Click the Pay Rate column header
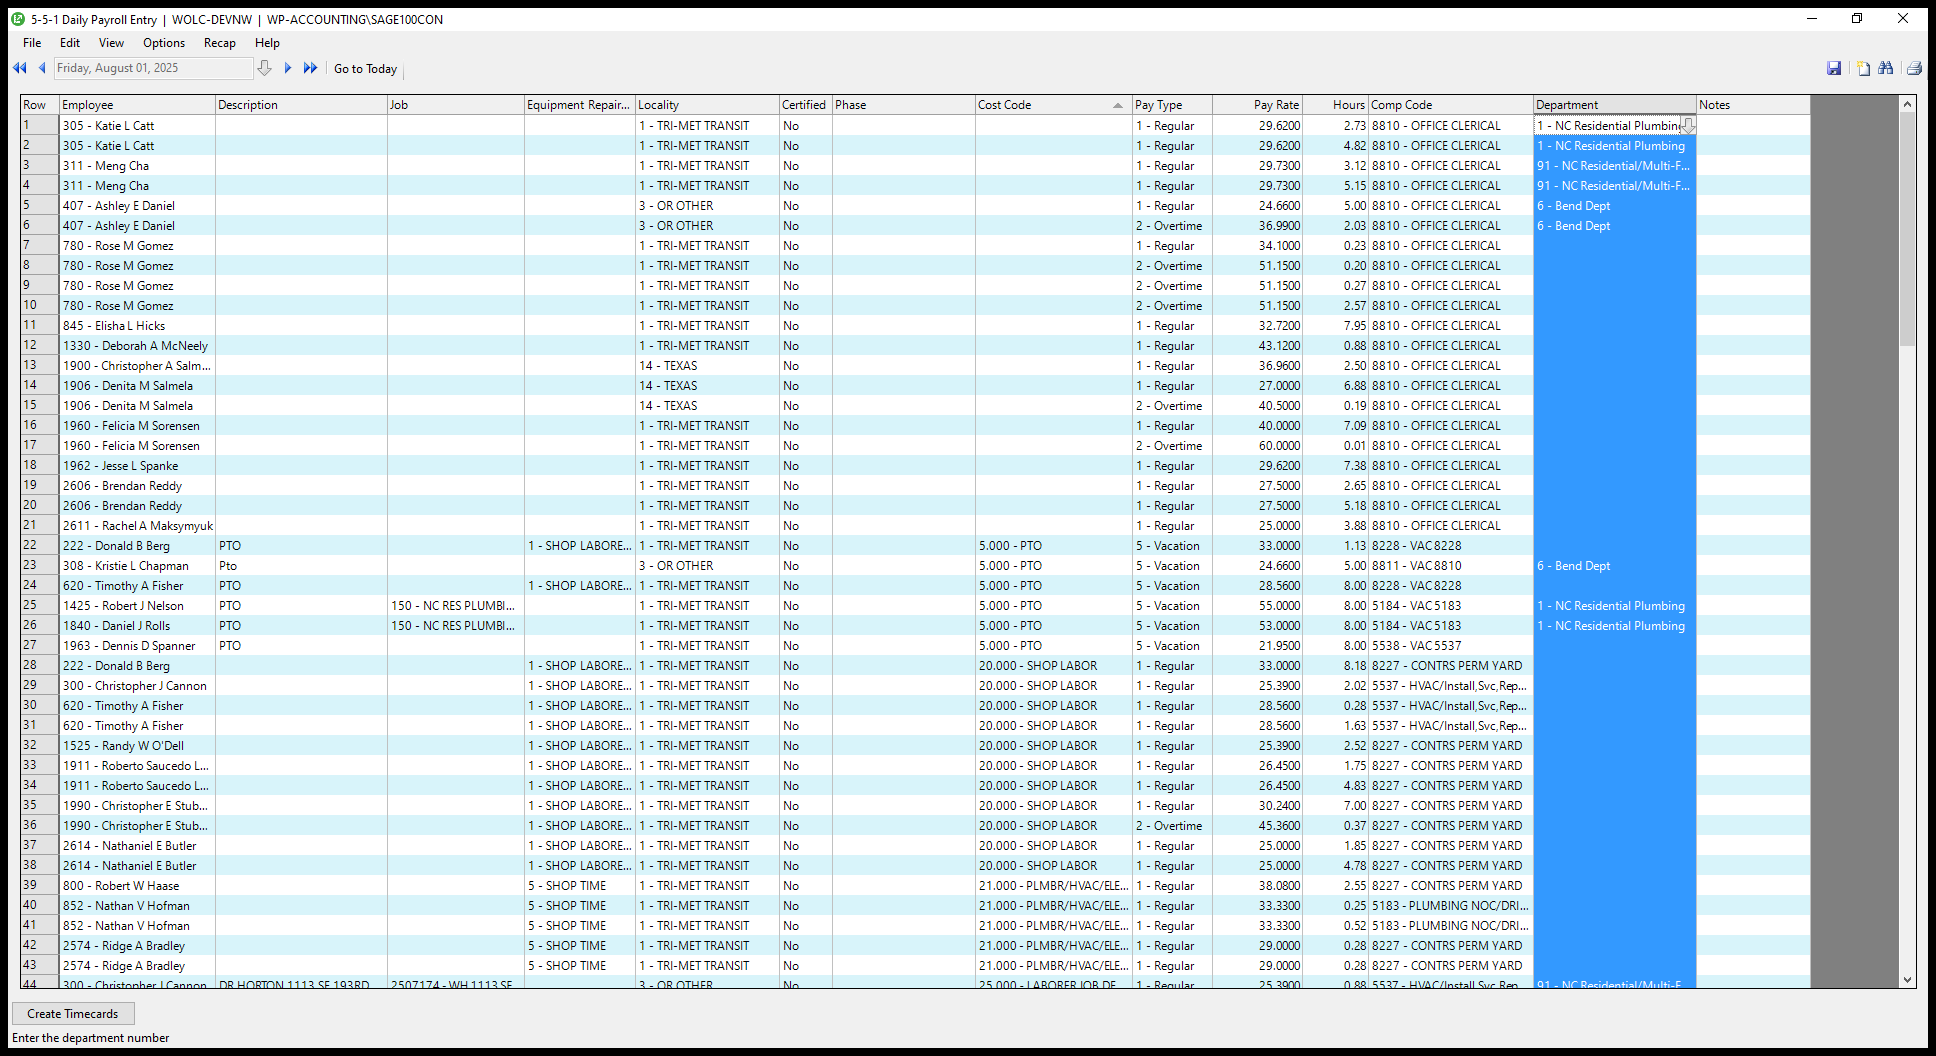Viewport: 1936px width, 1056px height. (1257, 105)
